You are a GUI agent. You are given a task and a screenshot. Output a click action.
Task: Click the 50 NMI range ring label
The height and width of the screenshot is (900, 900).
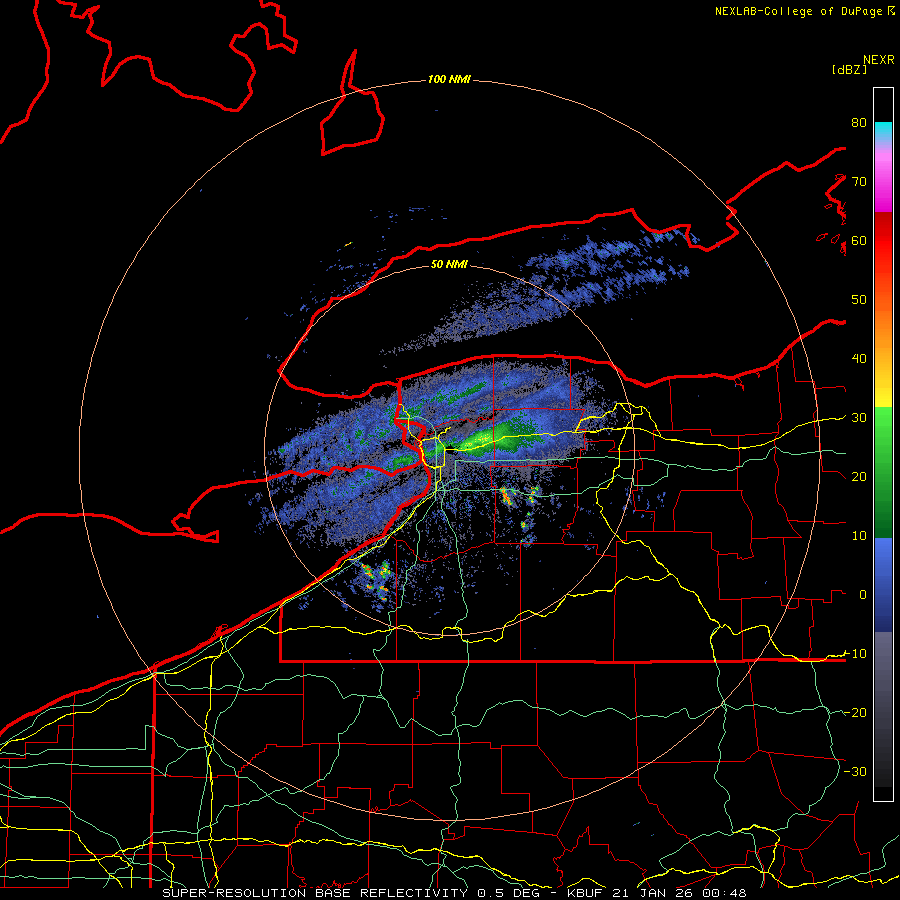click(449, 264)
